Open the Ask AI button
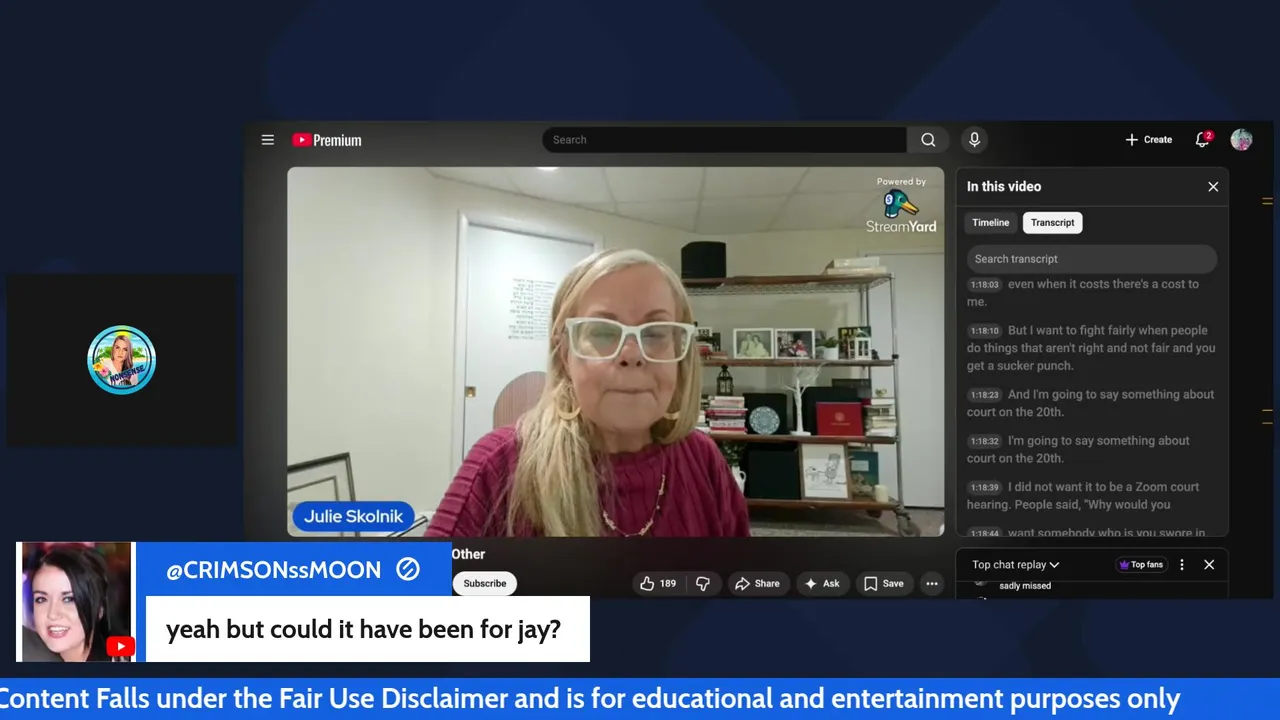Viewport: 1280px width, 720px height. pos(822,584)
